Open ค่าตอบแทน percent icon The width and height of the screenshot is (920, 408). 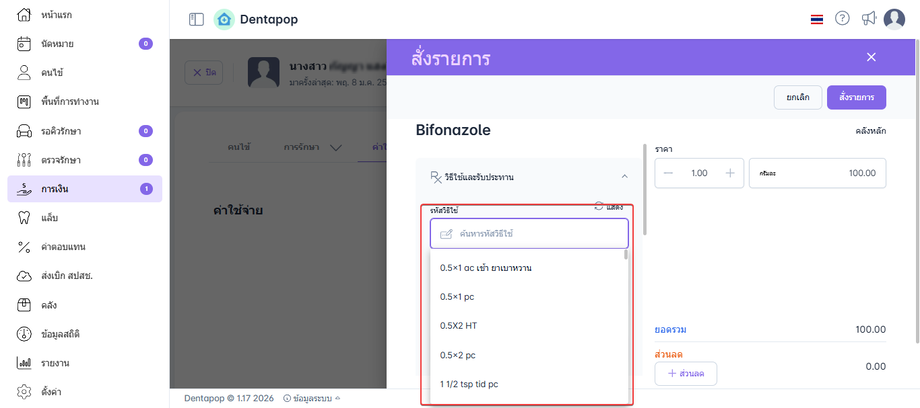[x=25, y=246]
